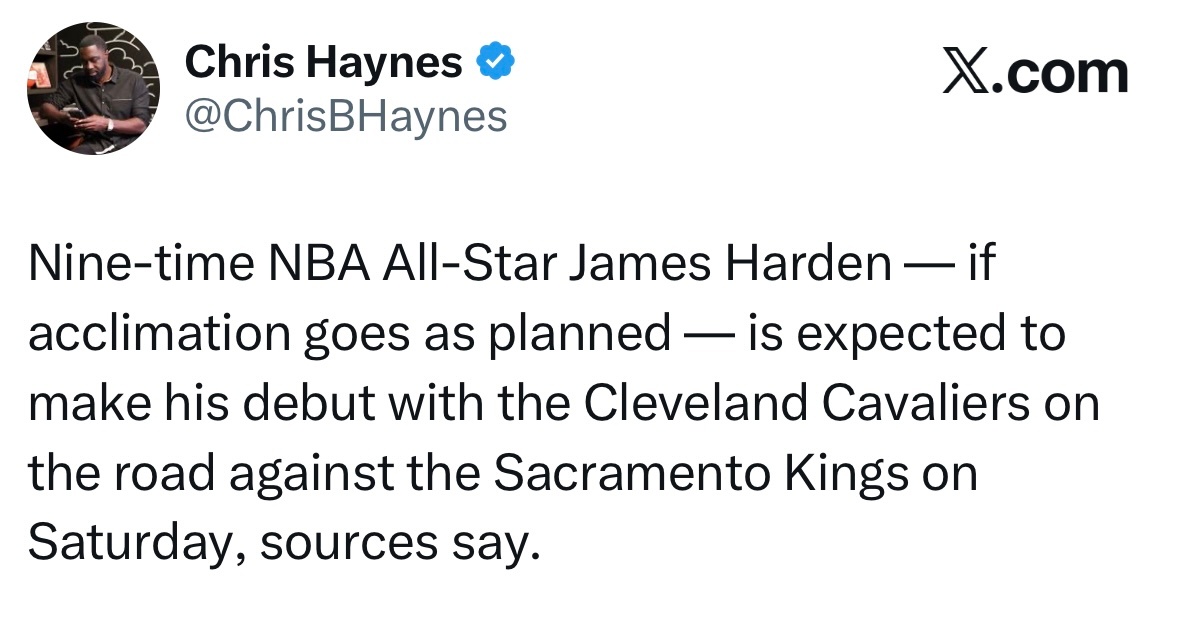This screenshot has height=635, width=1179.
Task: Click the ".com" watermark text
Action: tap(1060, 74)
